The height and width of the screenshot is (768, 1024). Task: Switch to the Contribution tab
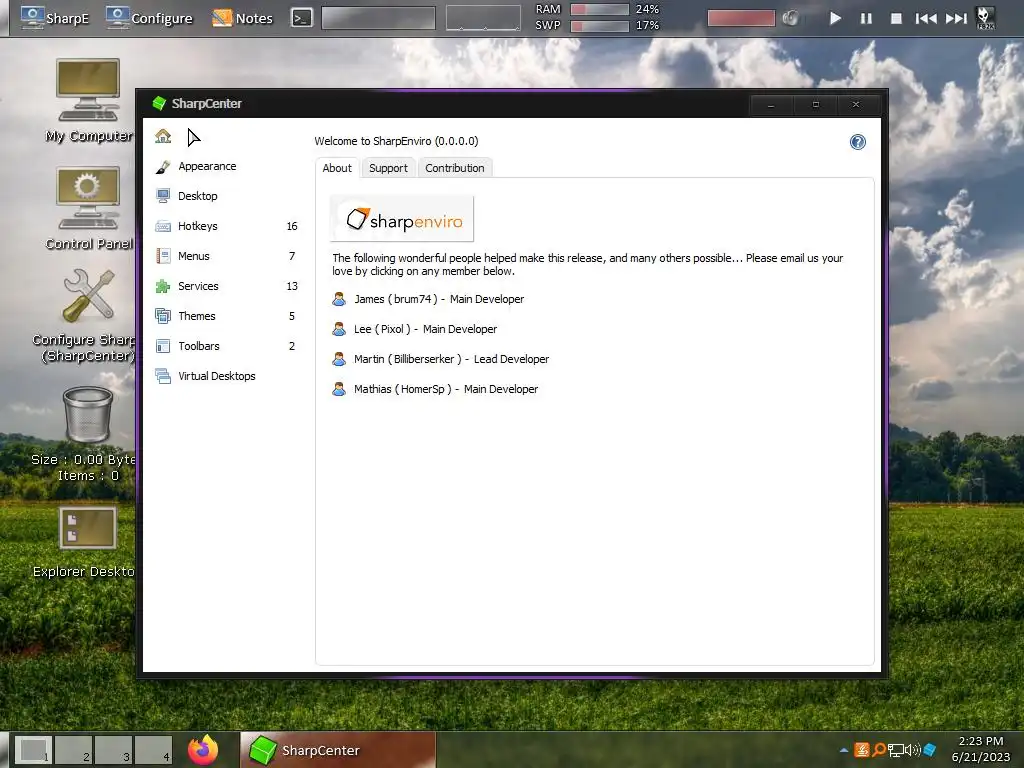tap(455, 168)
